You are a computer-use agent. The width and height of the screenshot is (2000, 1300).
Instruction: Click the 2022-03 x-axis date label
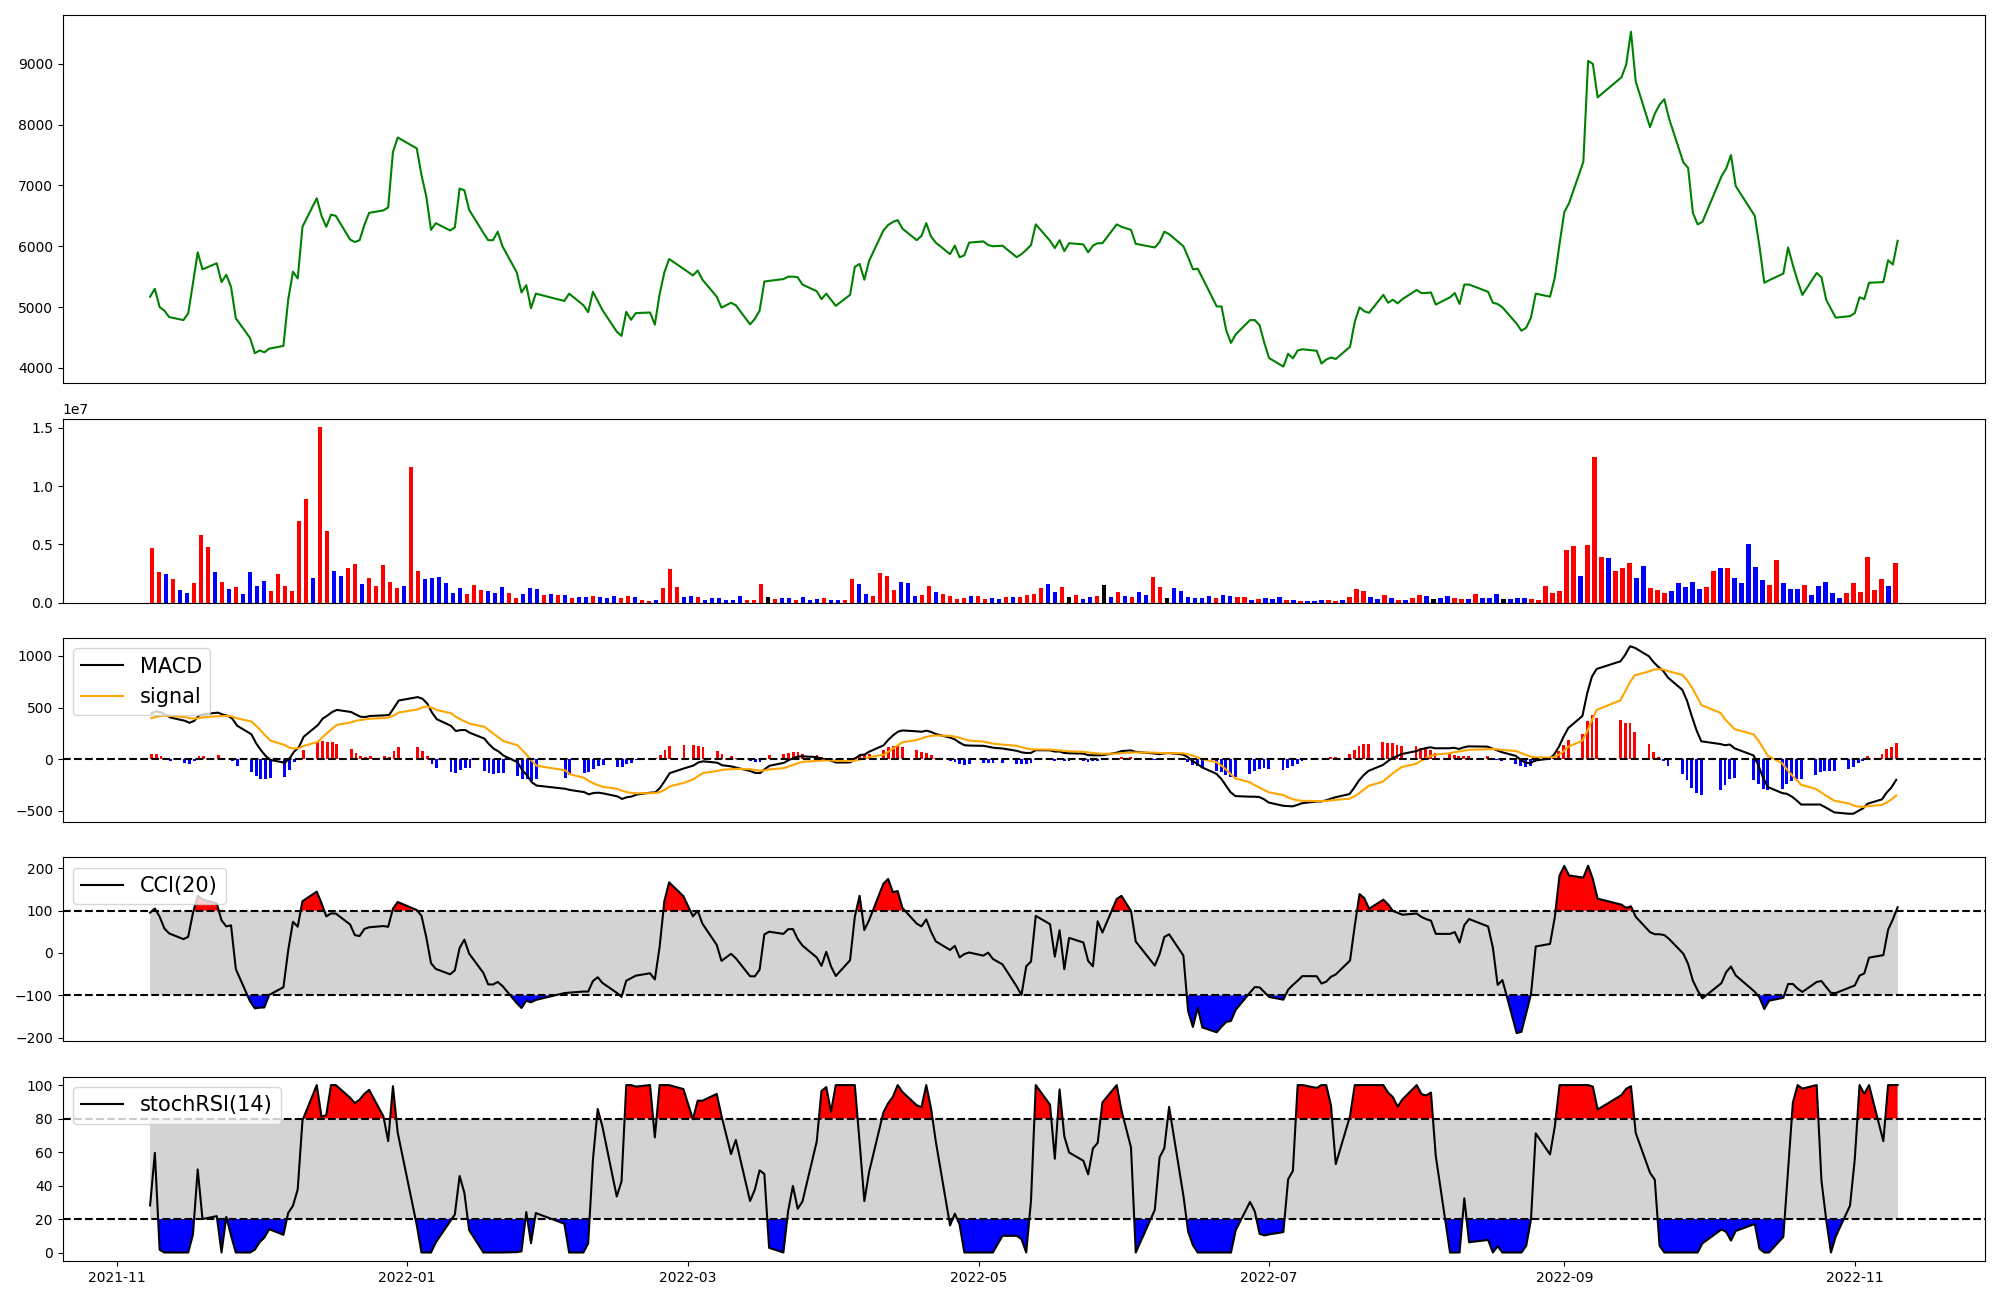click(688, 1277)
